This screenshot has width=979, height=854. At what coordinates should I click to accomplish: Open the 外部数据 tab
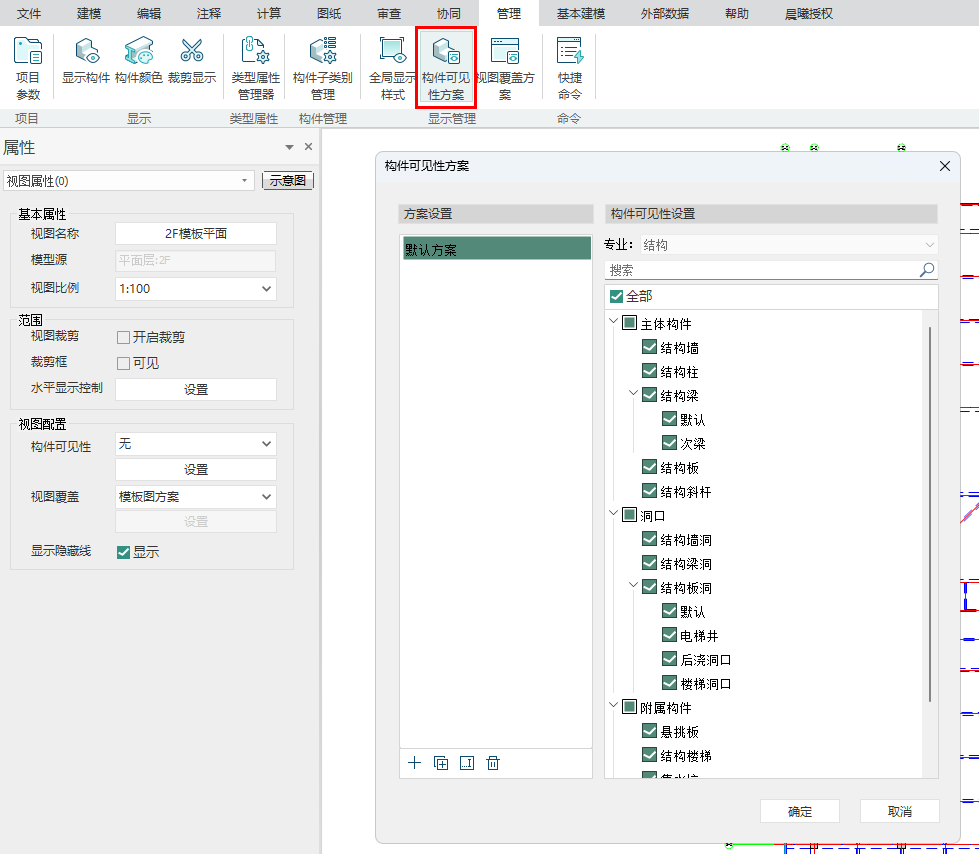[x=665, y=13]
